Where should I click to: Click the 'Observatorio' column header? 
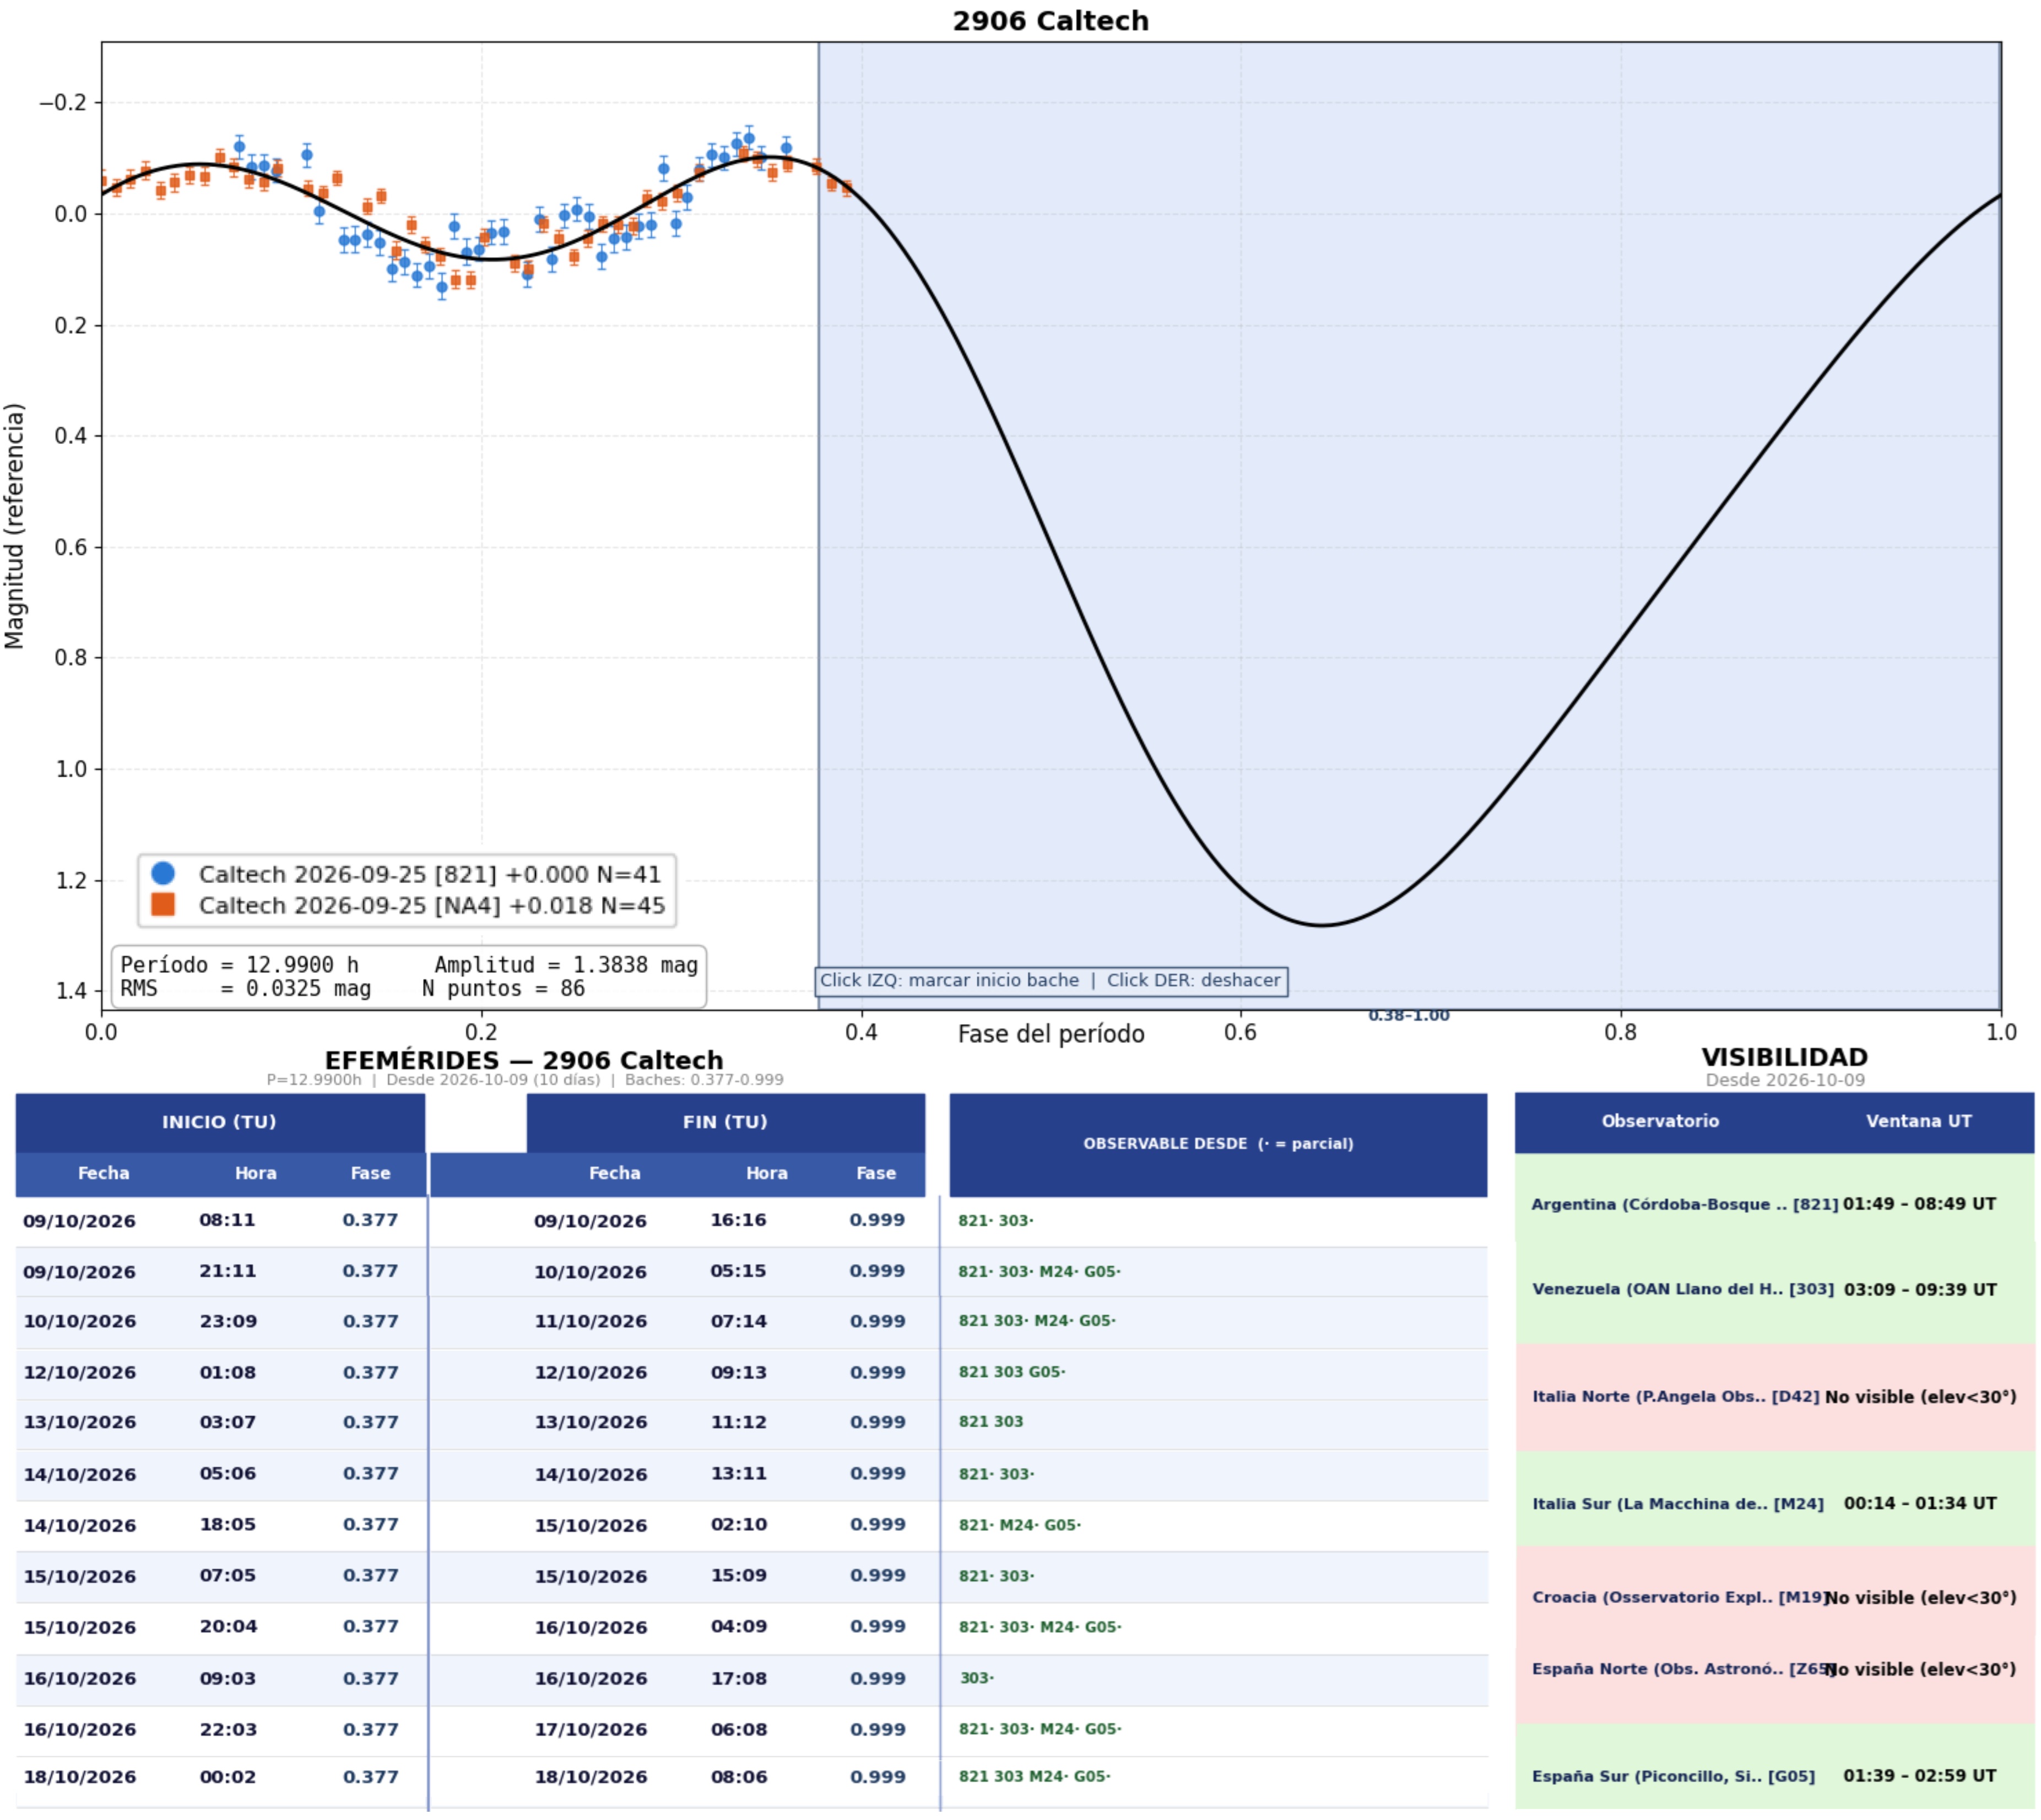click(x=1660, y=1121)
